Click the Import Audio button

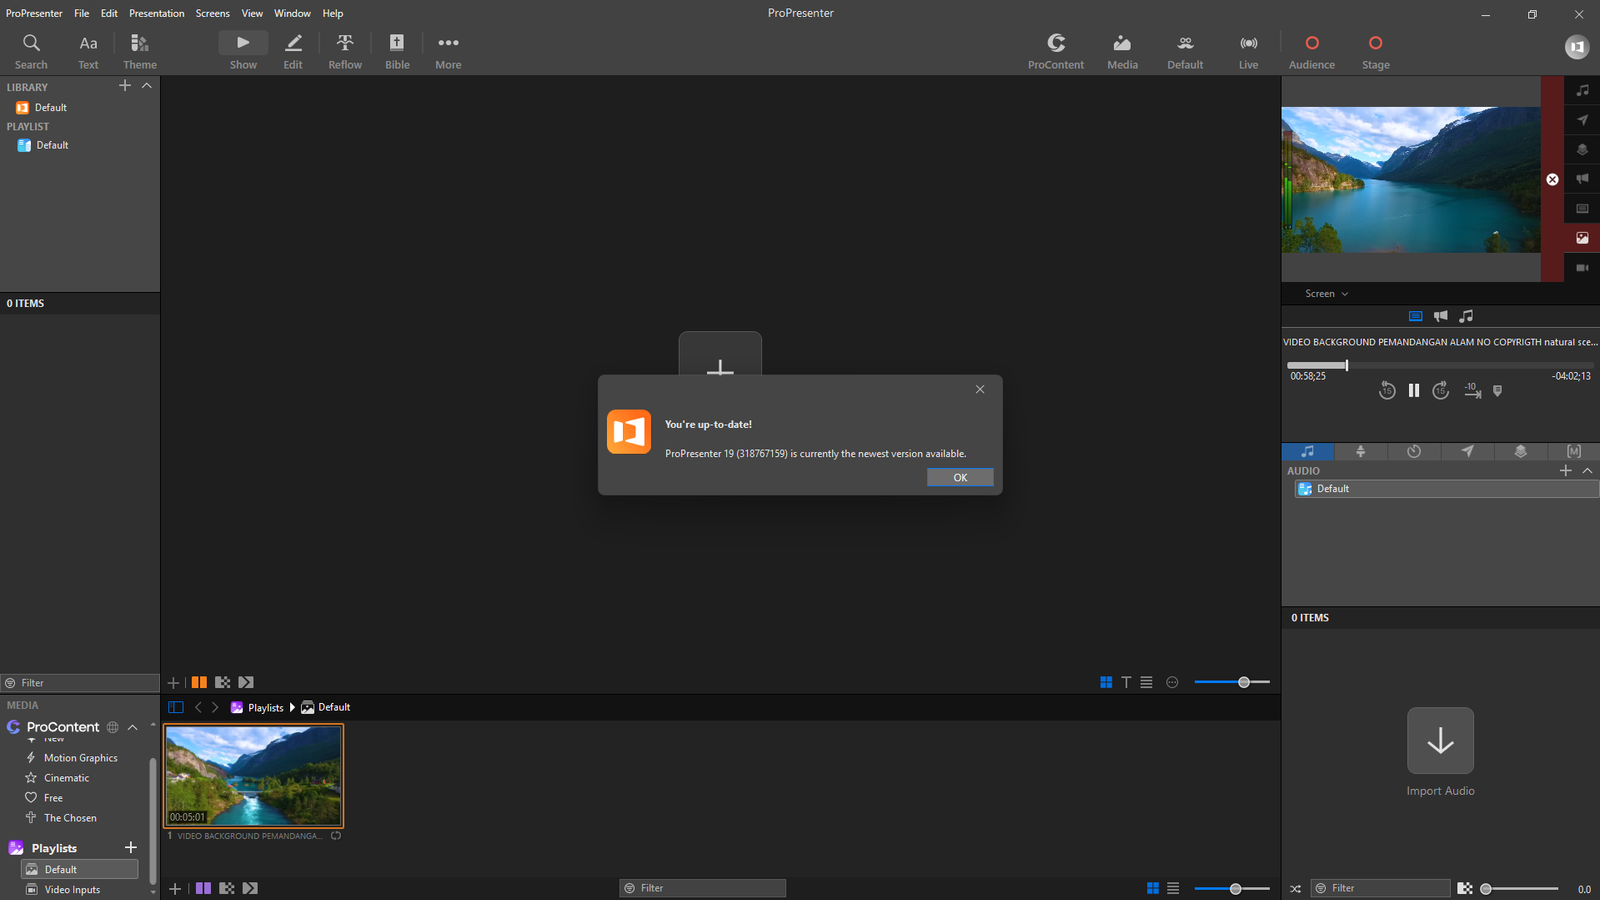tap(1440, 752)
